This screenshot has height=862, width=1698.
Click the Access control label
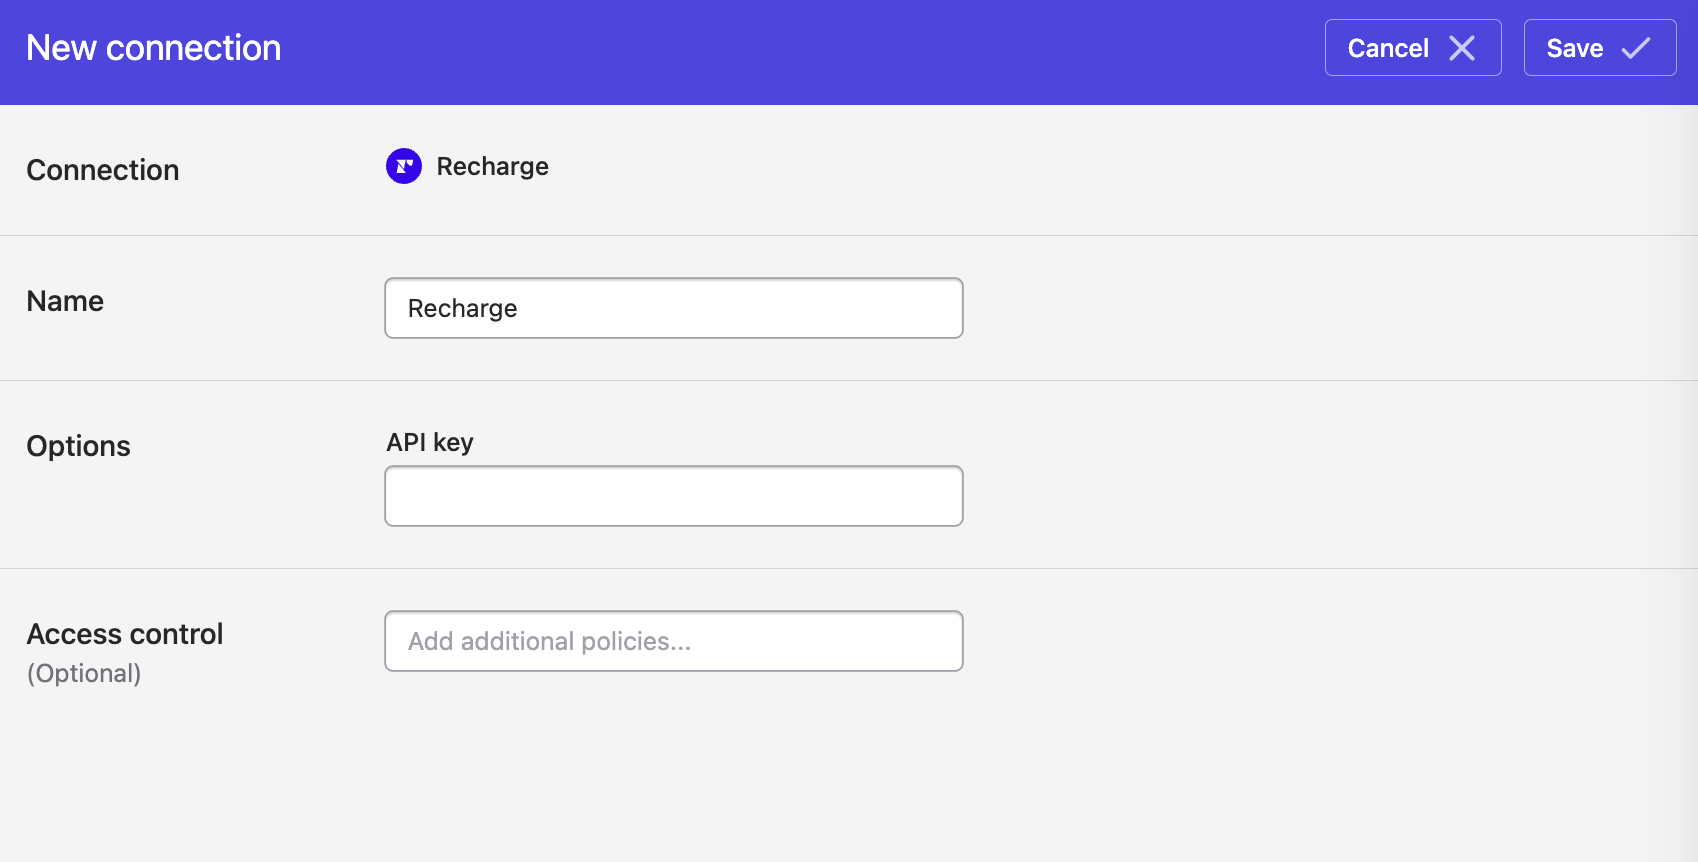click(125, 634)
